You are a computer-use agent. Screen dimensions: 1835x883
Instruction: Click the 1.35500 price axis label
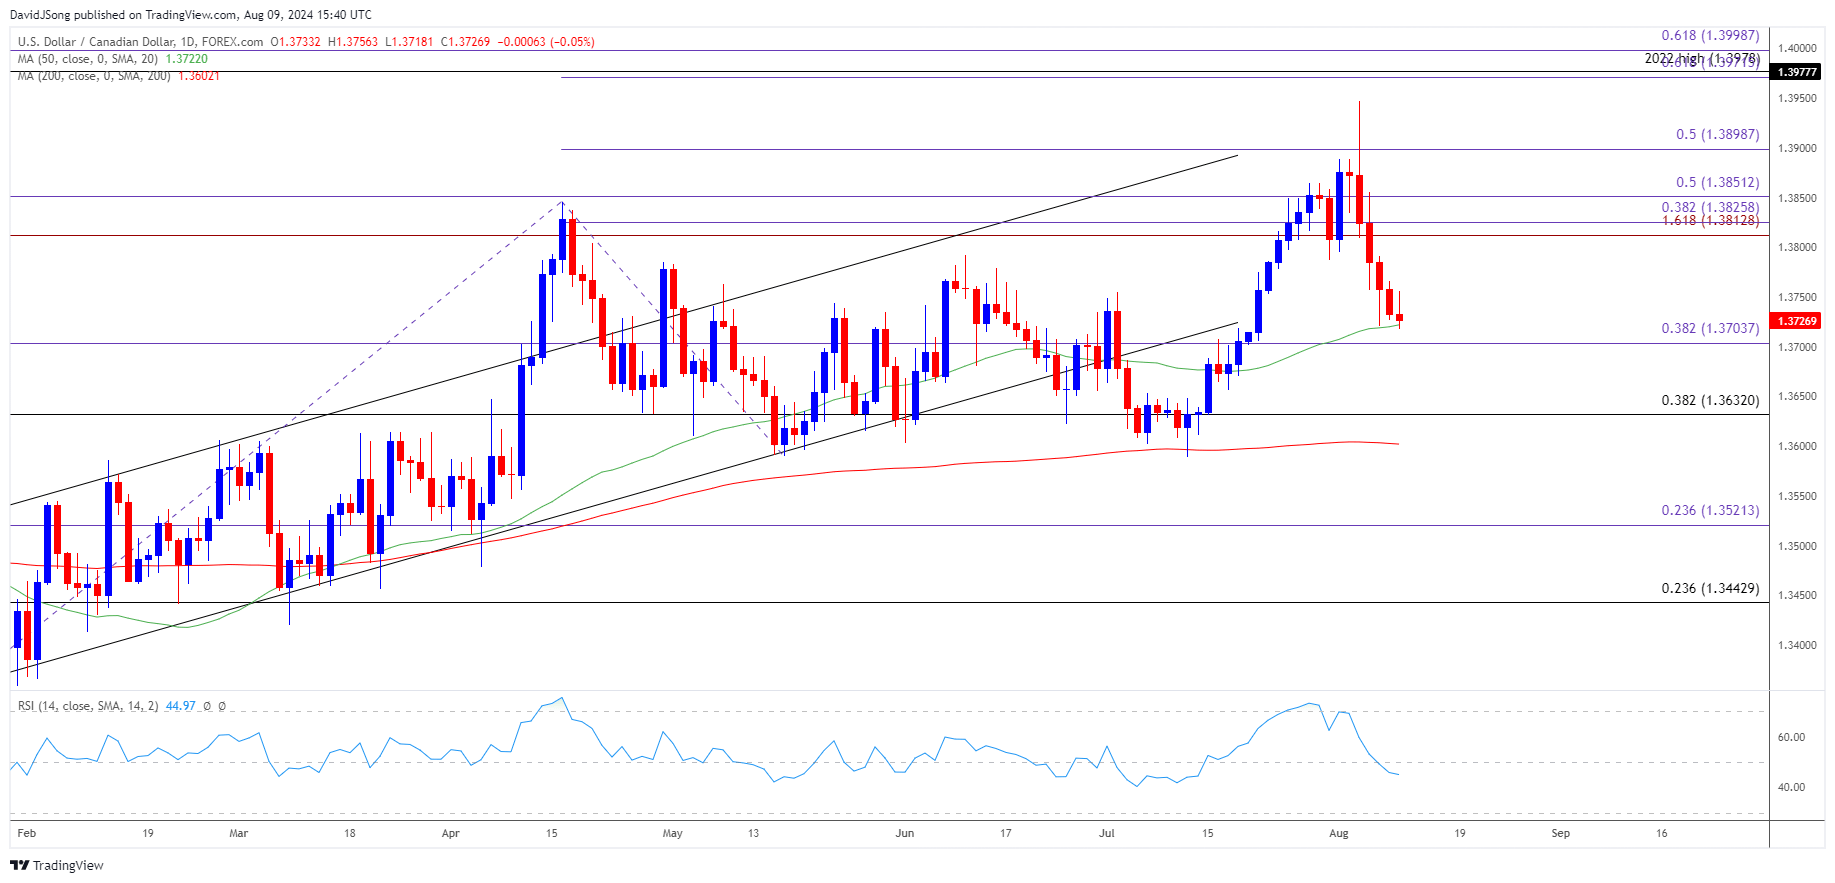tap(1797, 496)
